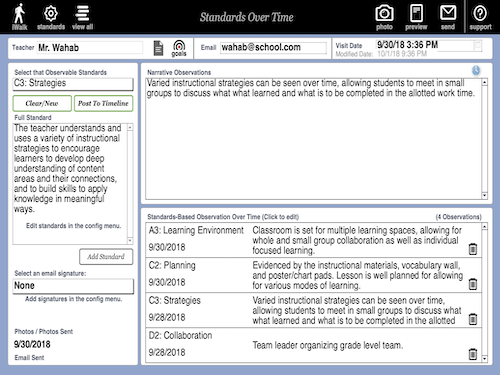Edit the 'Classroom is set for multiple' note
This screenshot has height=375, width=500.
click(357, 240)
